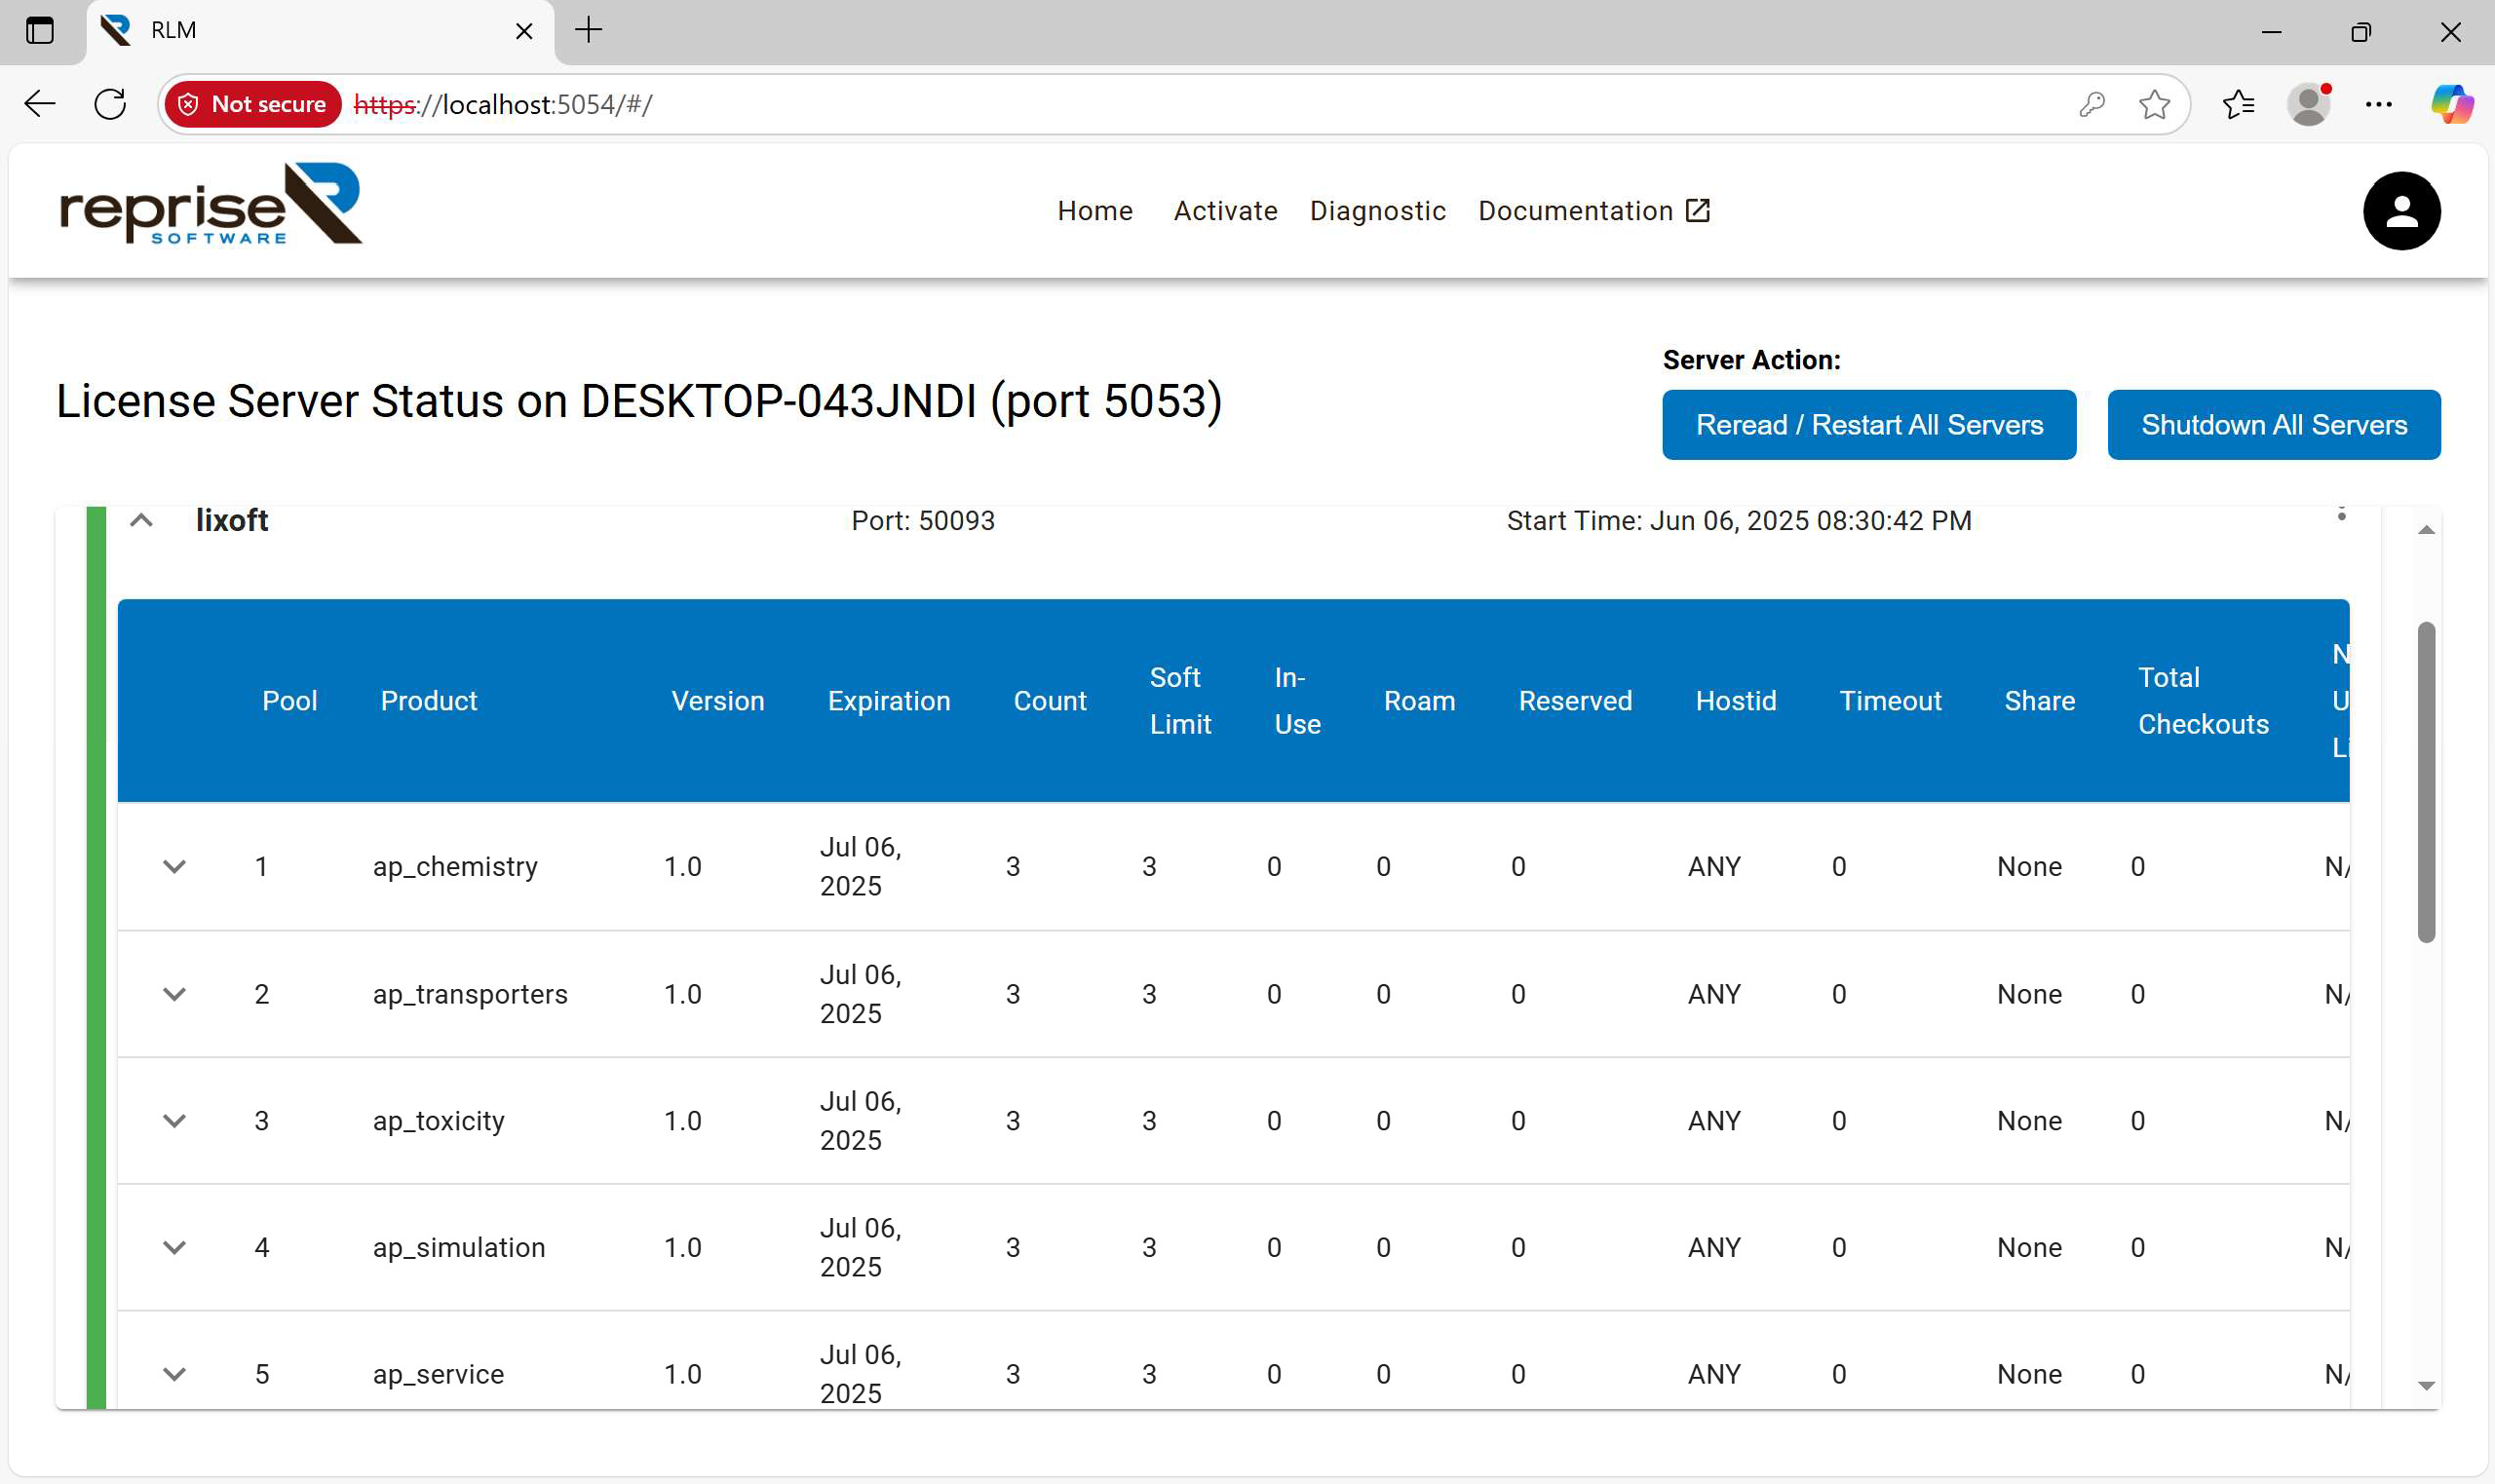Click the Timeout column header
Screen dimensions: 2495x1484
1890,701
